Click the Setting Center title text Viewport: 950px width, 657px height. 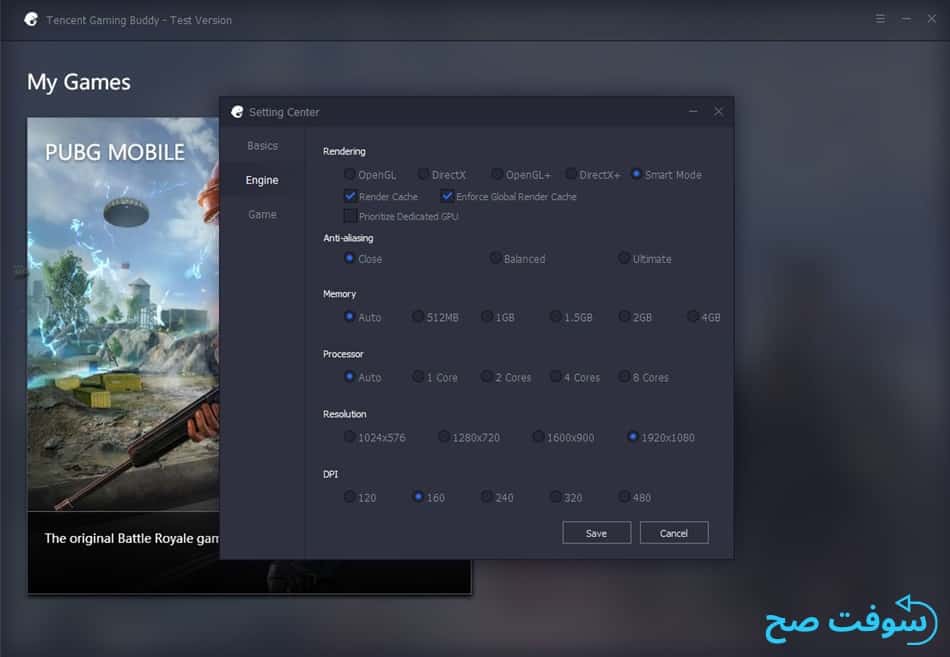284,112
